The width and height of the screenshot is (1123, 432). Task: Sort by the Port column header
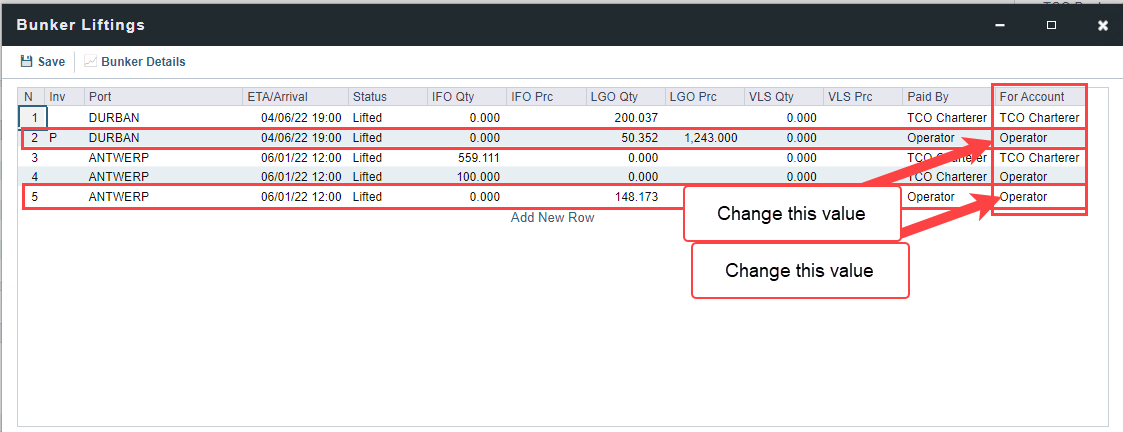tap(99, 97)
